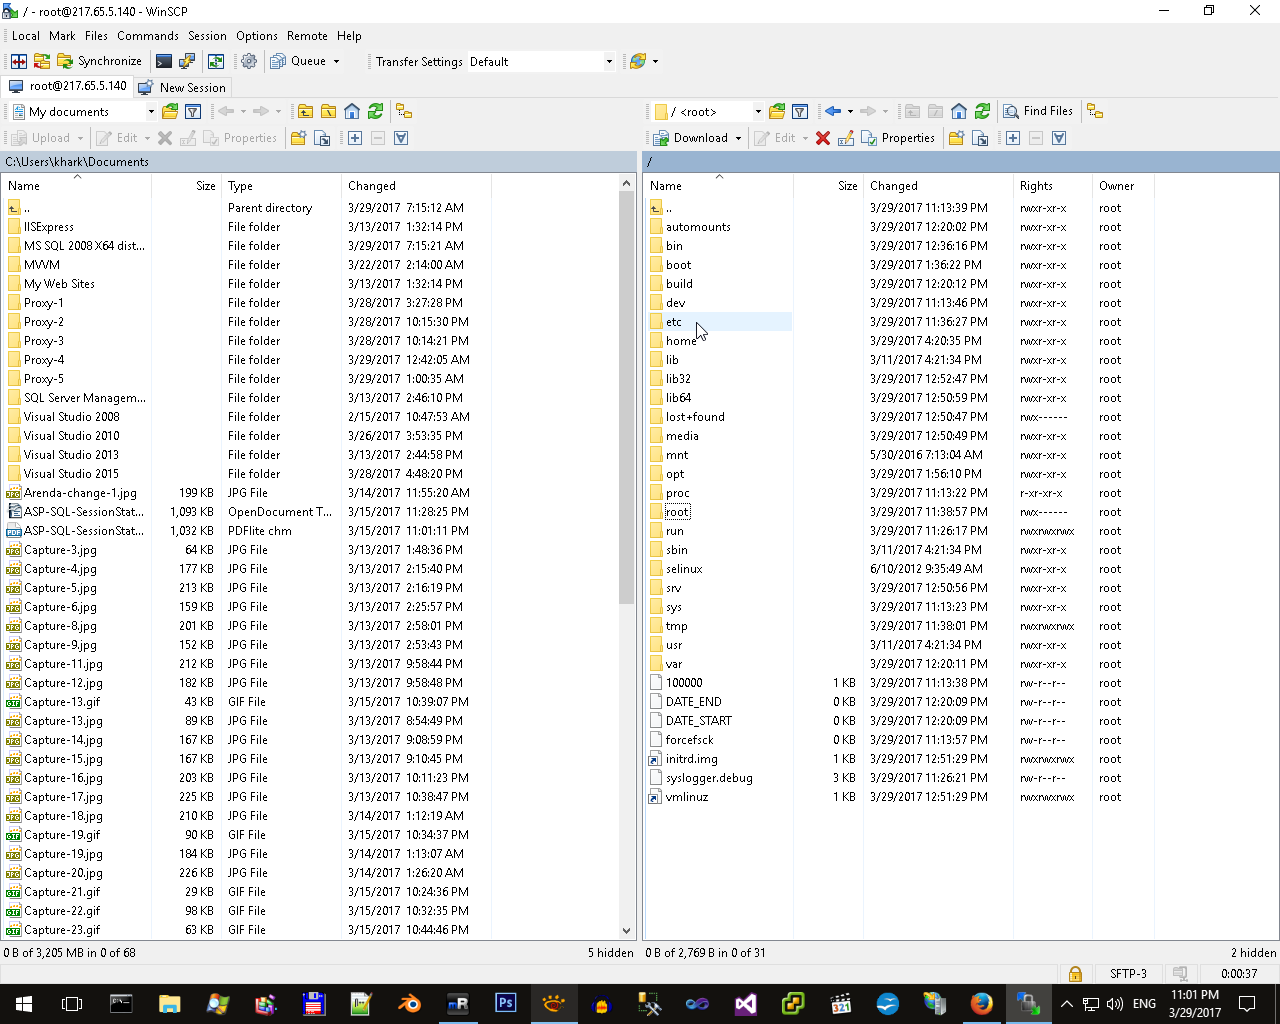The image size is (1280, 1024).
Task: Expand the Download dropdown arrow
Action: click(x=738, y=138)
